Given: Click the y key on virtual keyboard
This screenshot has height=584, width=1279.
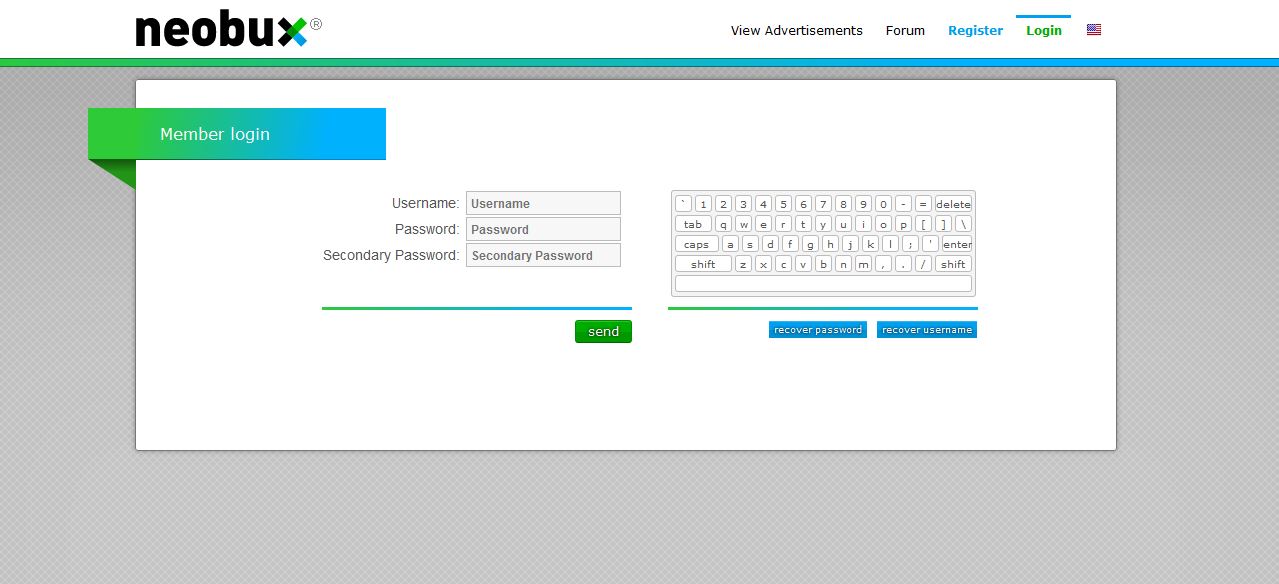Looking at the screenshot, I should point(824,224).
